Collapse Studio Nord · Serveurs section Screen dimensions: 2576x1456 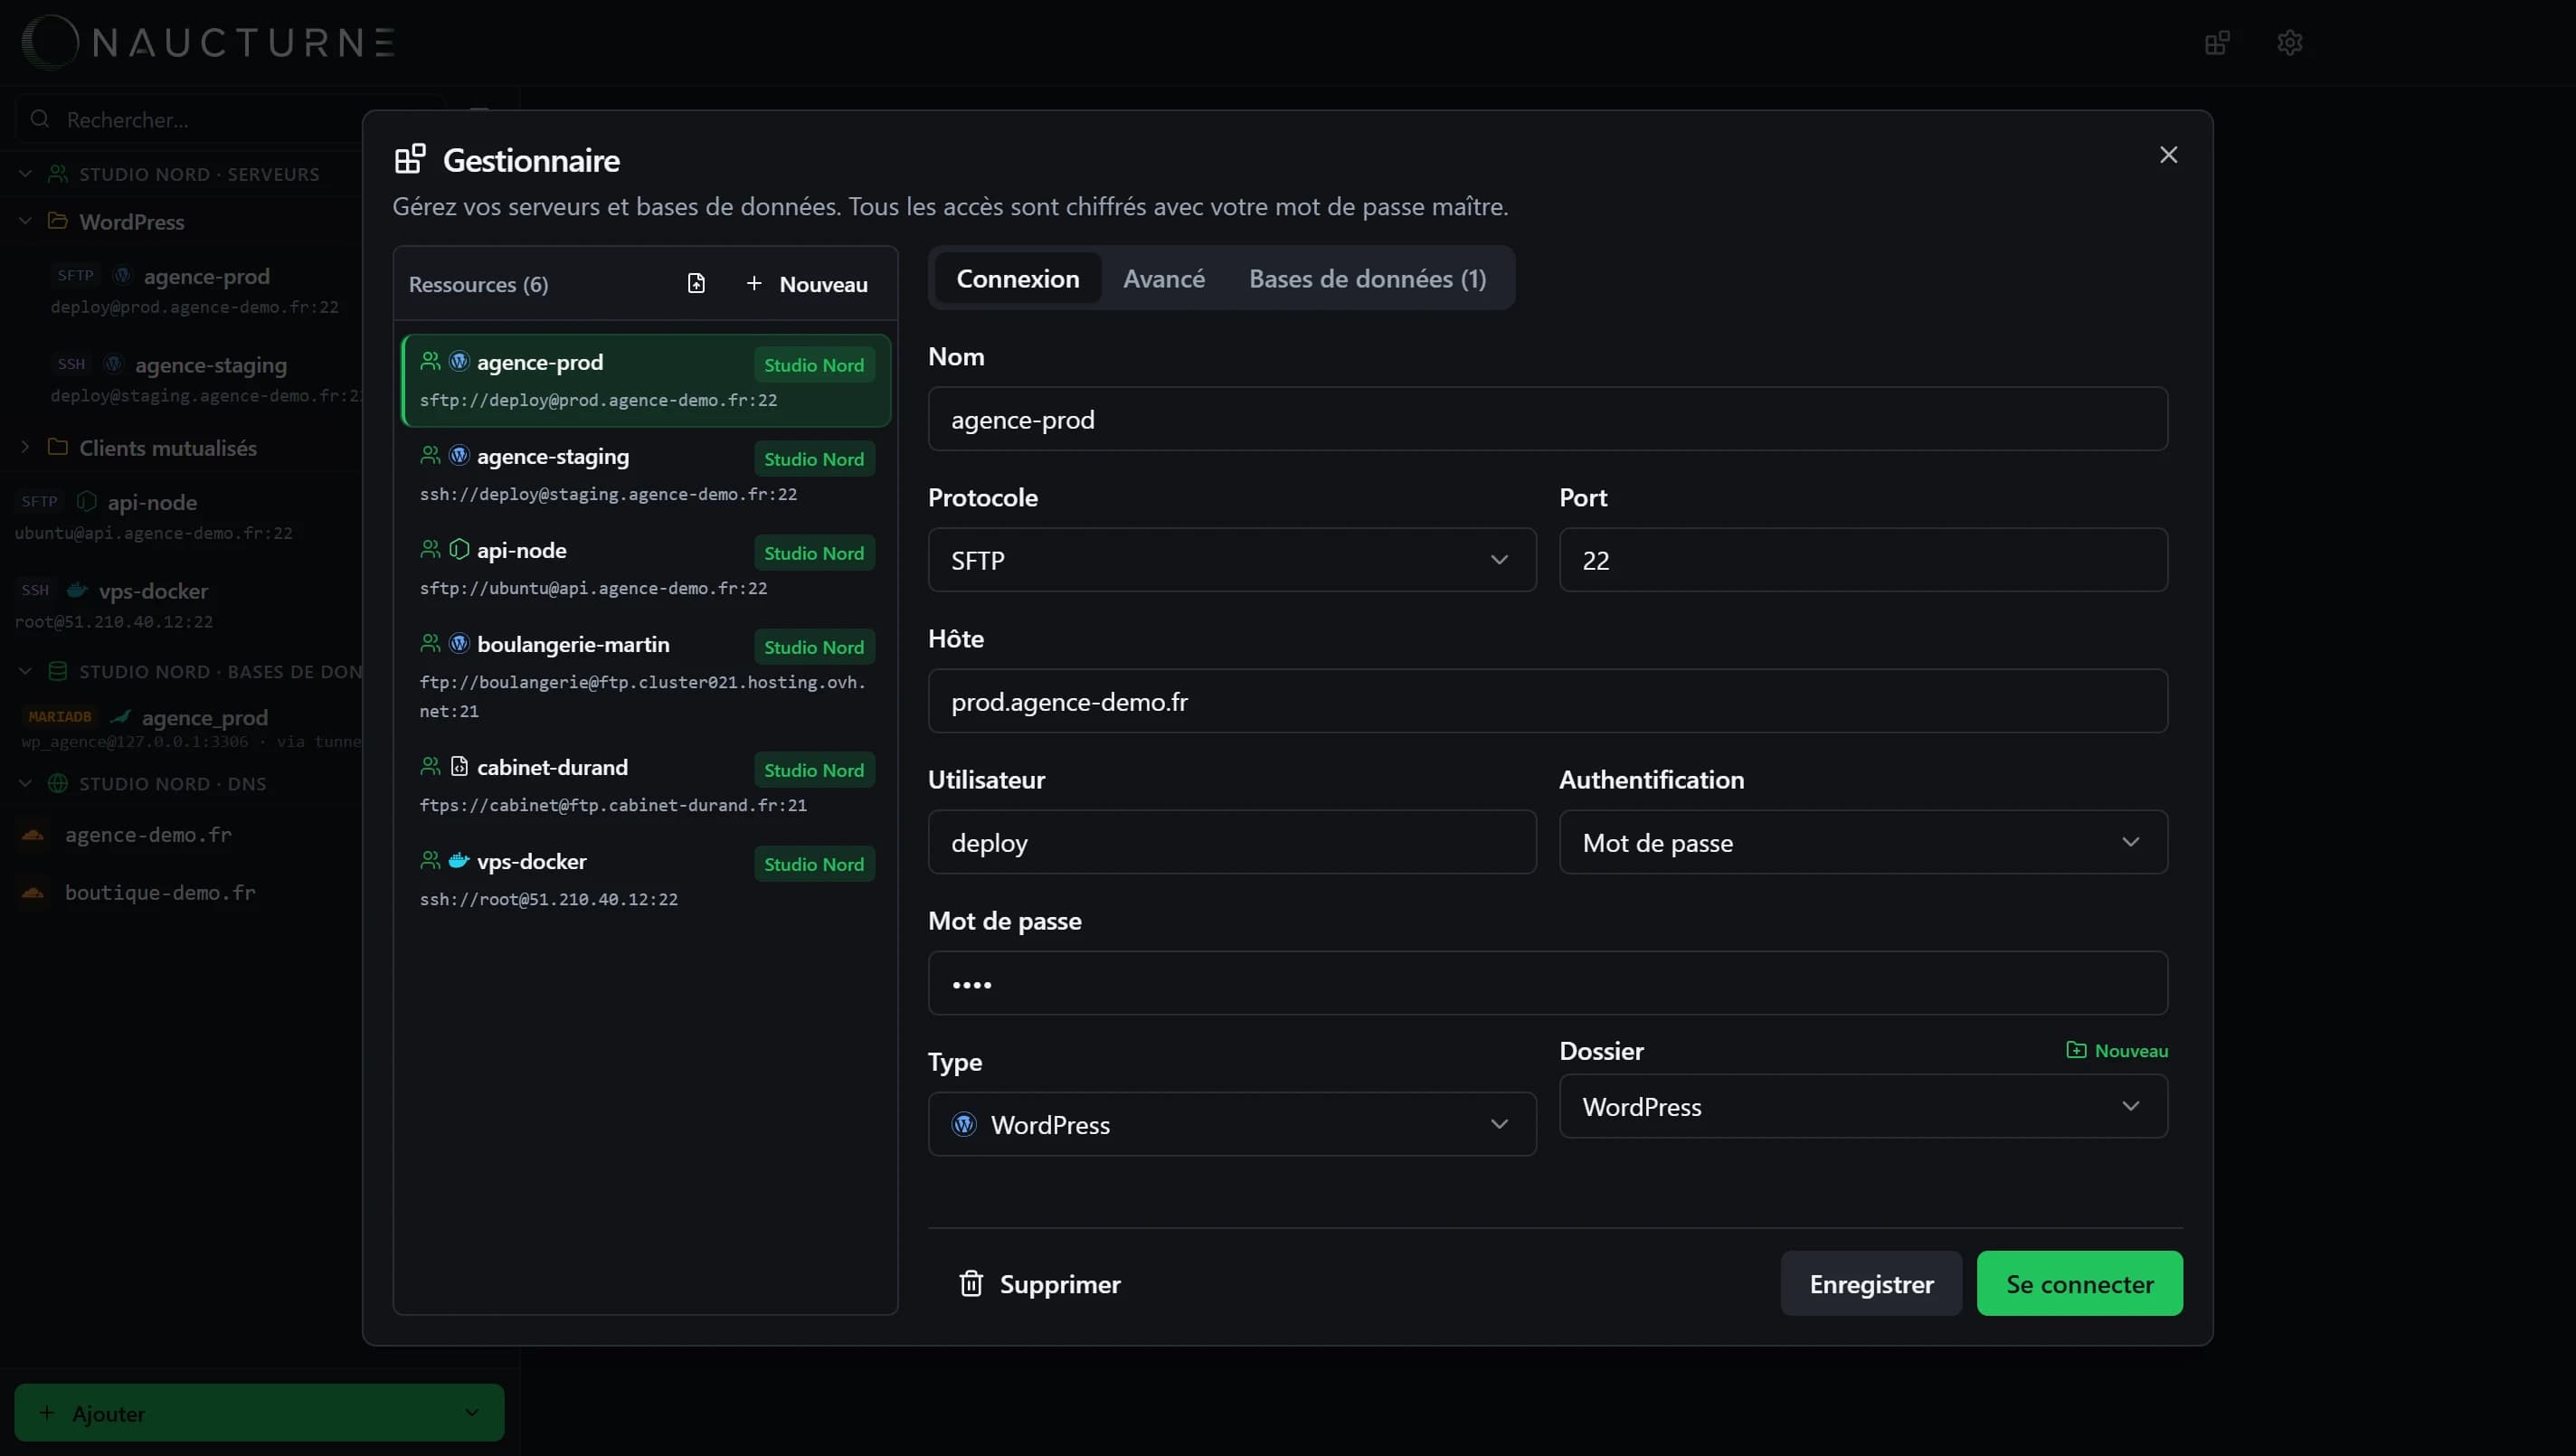tap(26, 174)
